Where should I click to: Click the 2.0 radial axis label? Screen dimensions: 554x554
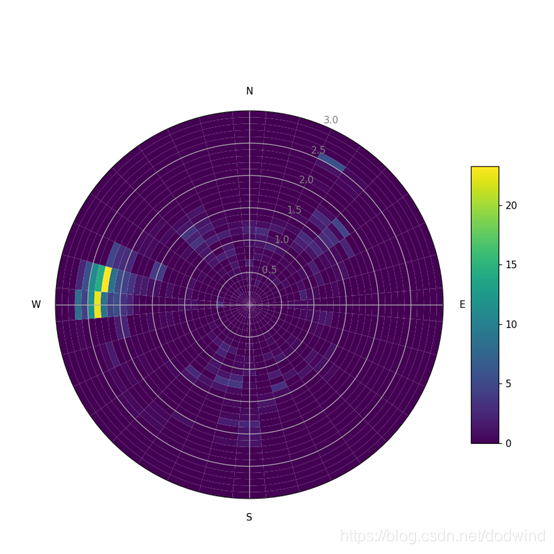coord(306,180)
